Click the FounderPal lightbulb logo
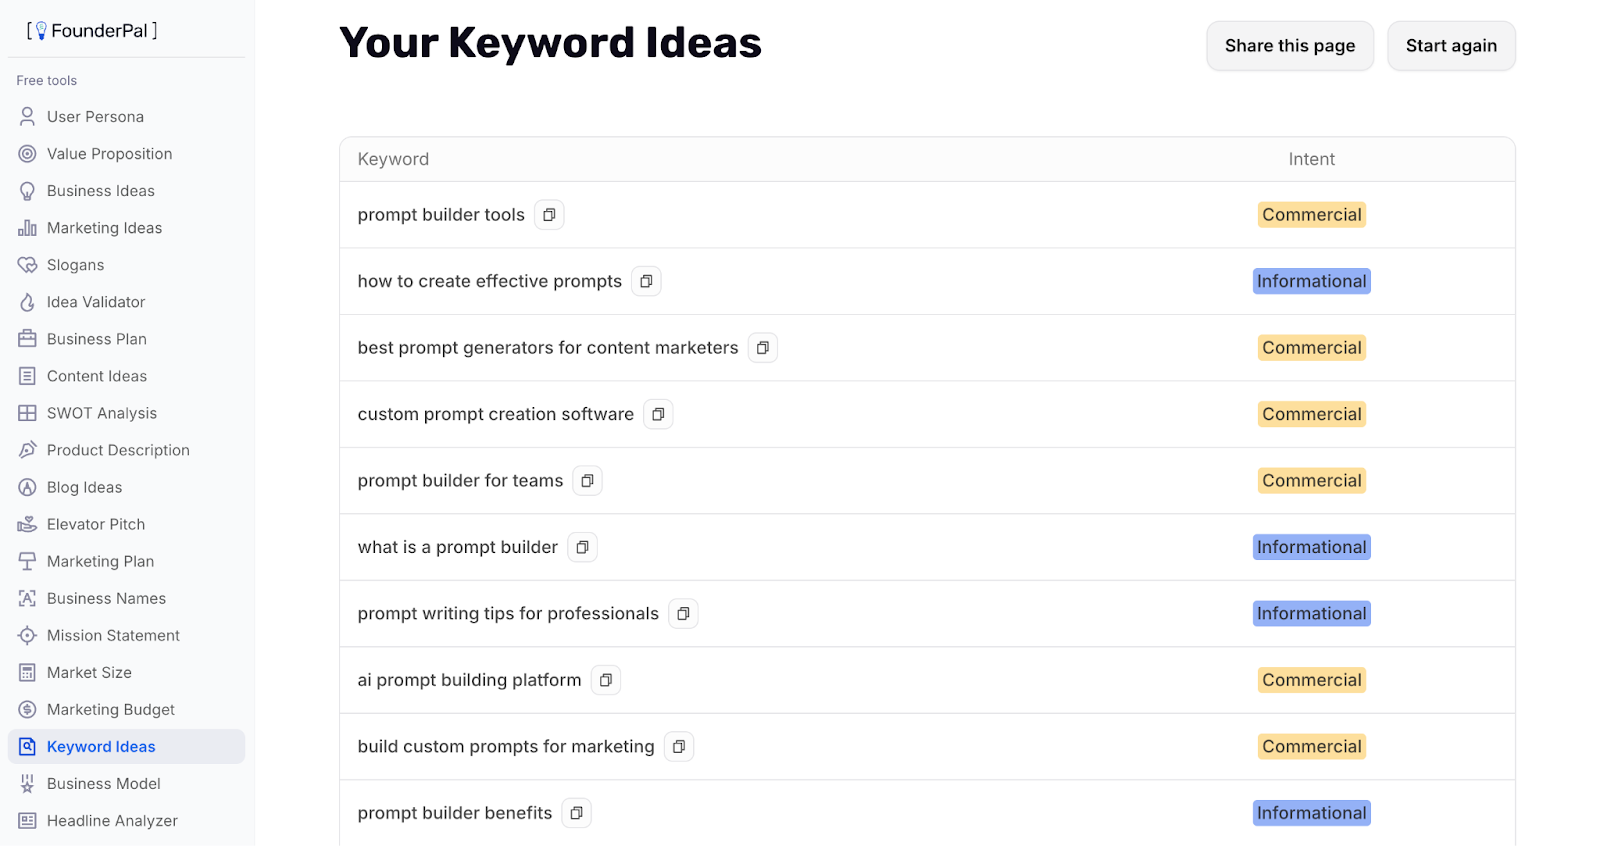The image size is (1600, 846). [41, 31]
